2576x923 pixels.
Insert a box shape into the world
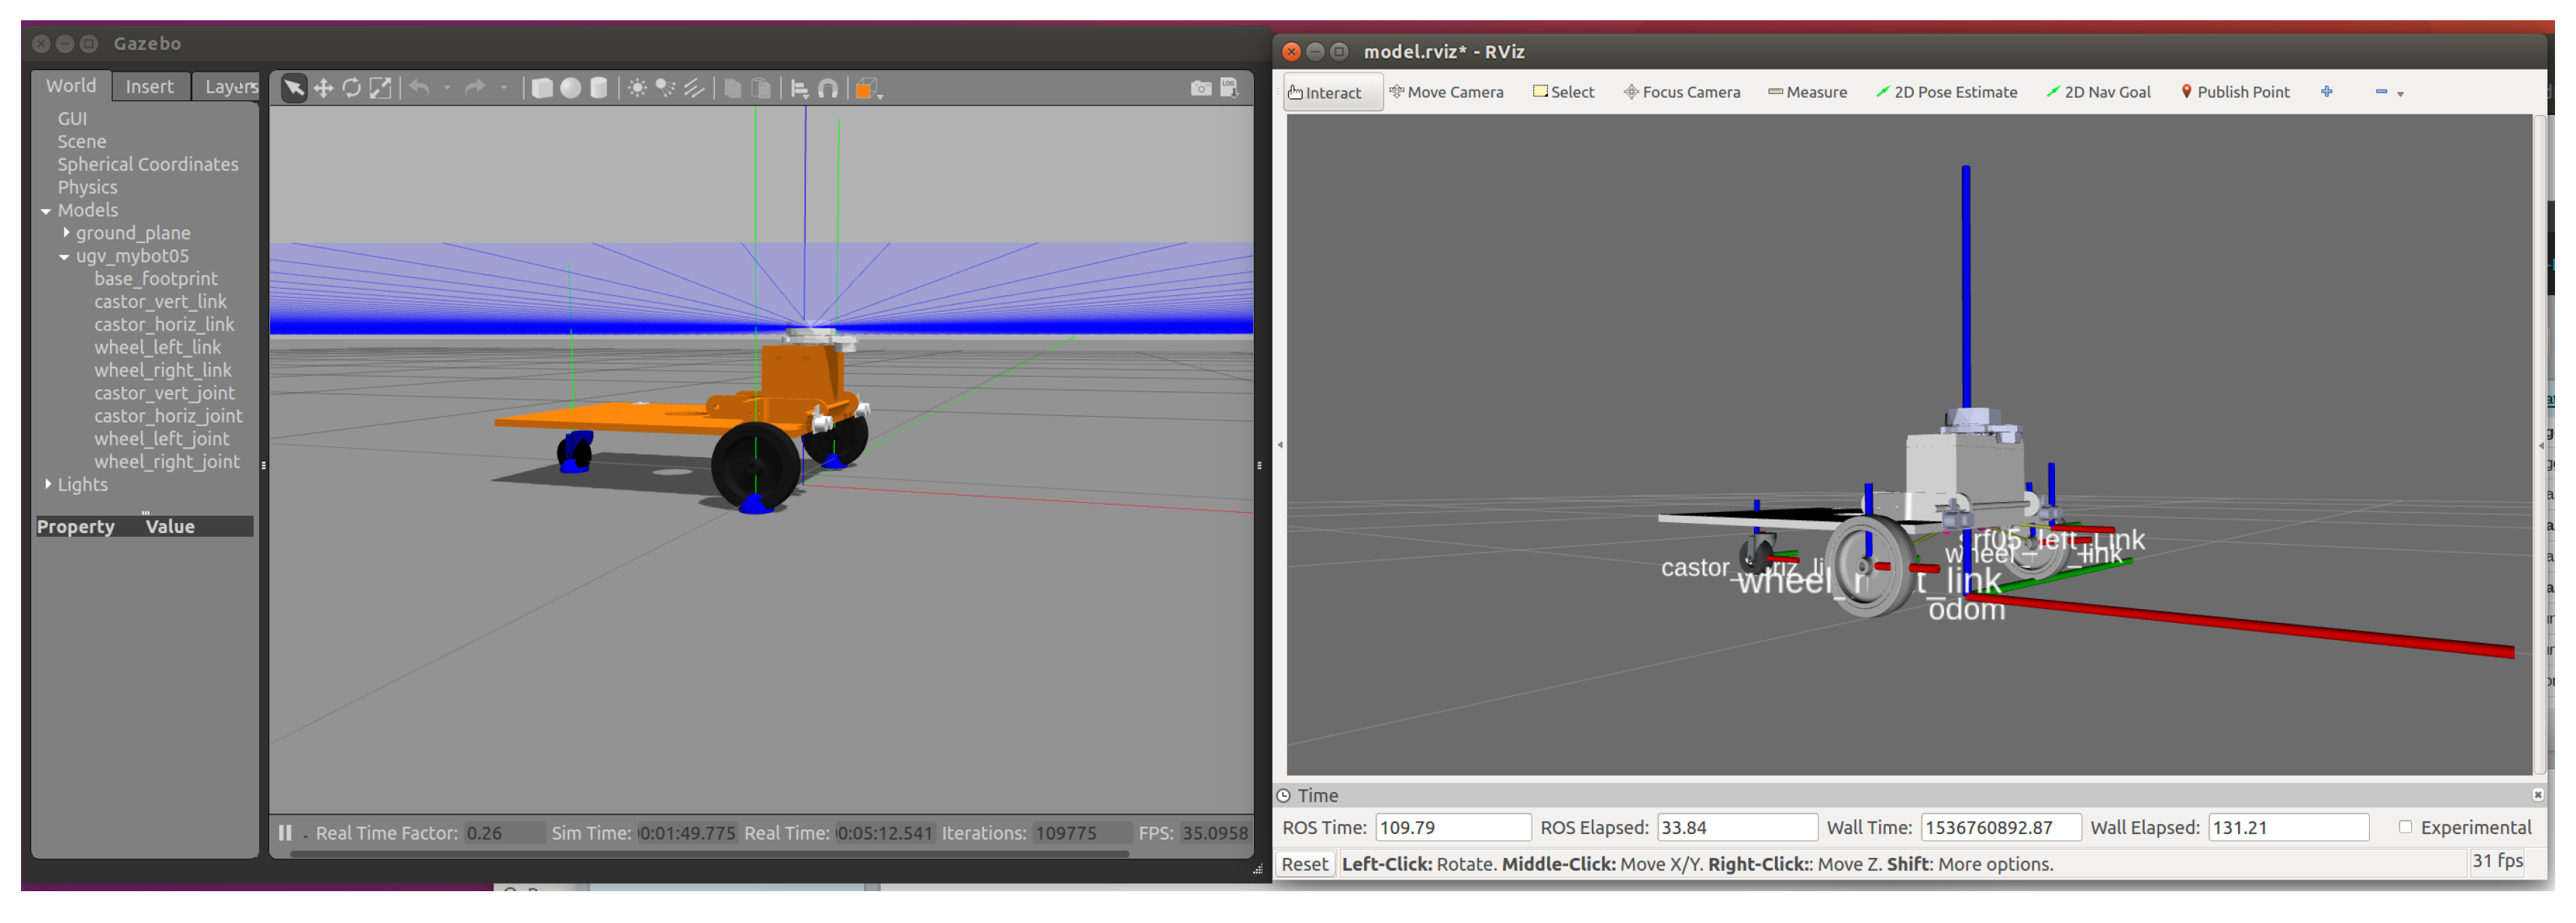tap(541, 89)
